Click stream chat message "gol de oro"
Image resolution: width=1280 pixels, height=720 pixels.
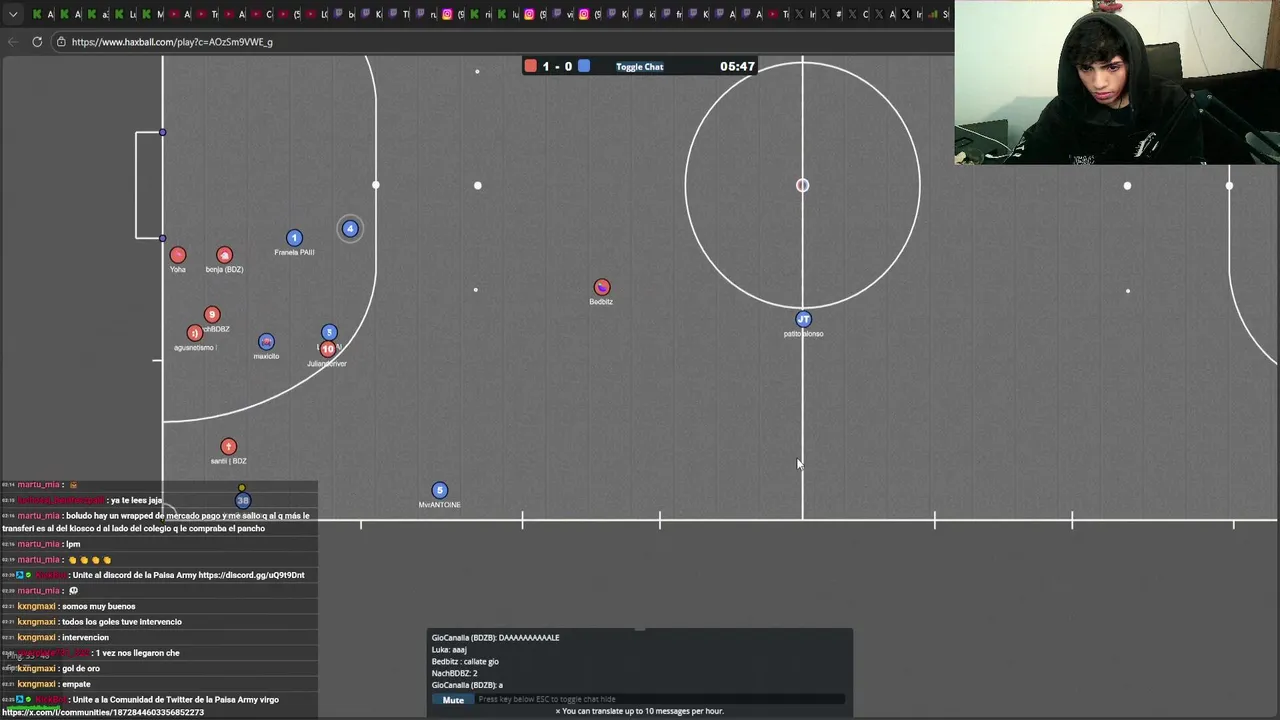(83, 669)
